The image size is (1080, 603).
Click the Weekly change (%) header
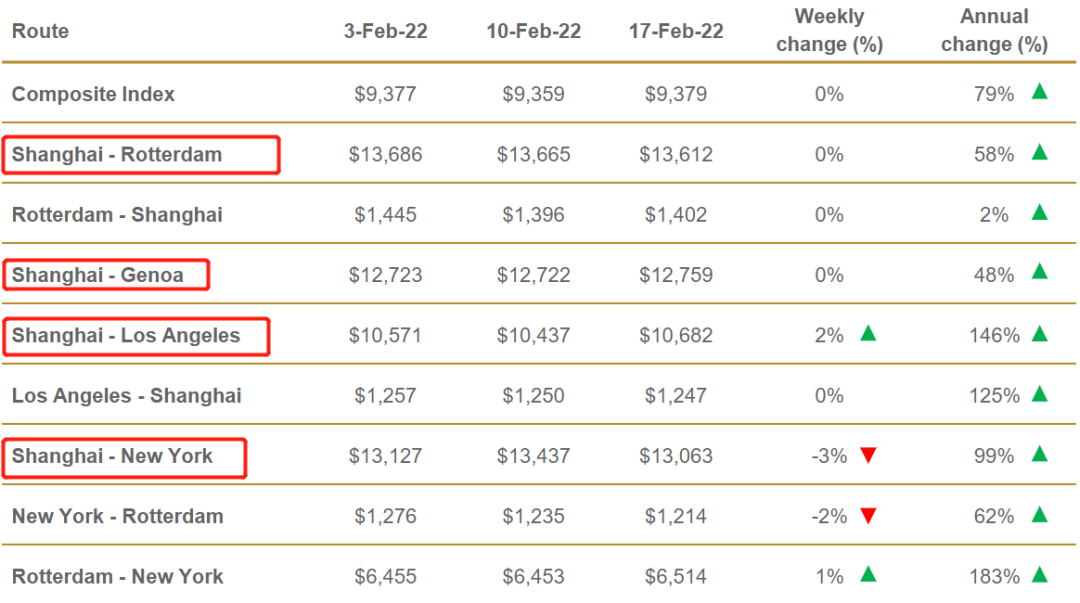[829, 31]
